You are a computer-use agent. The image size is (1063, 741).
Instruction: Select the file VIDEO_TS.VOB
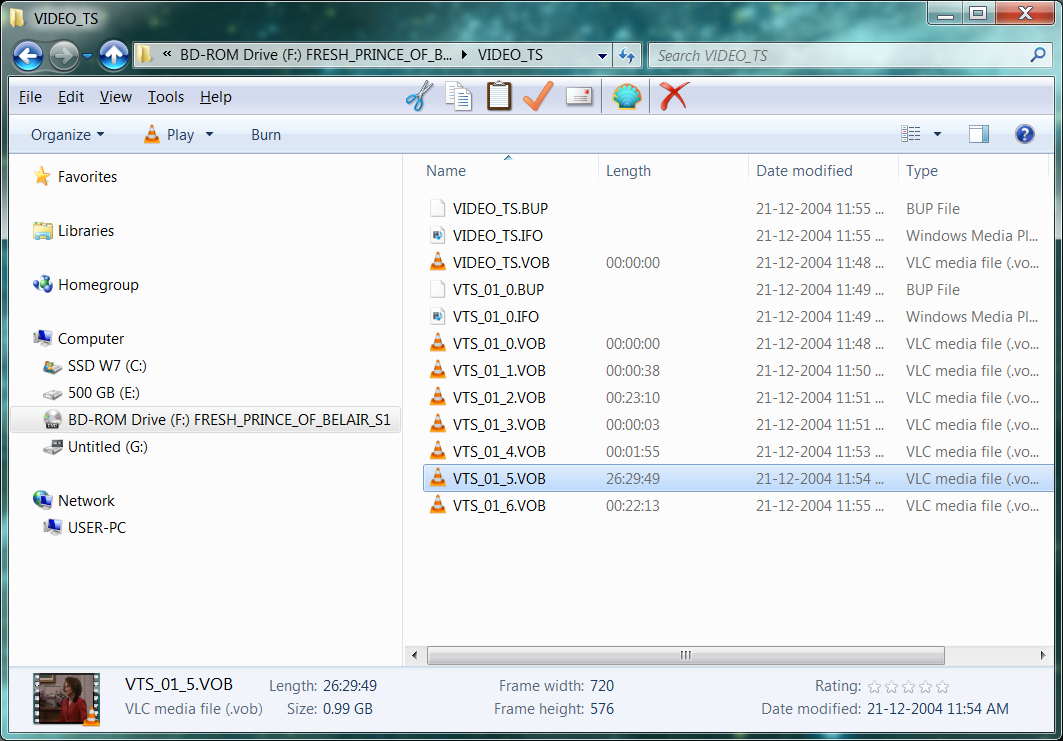point(501,263)
